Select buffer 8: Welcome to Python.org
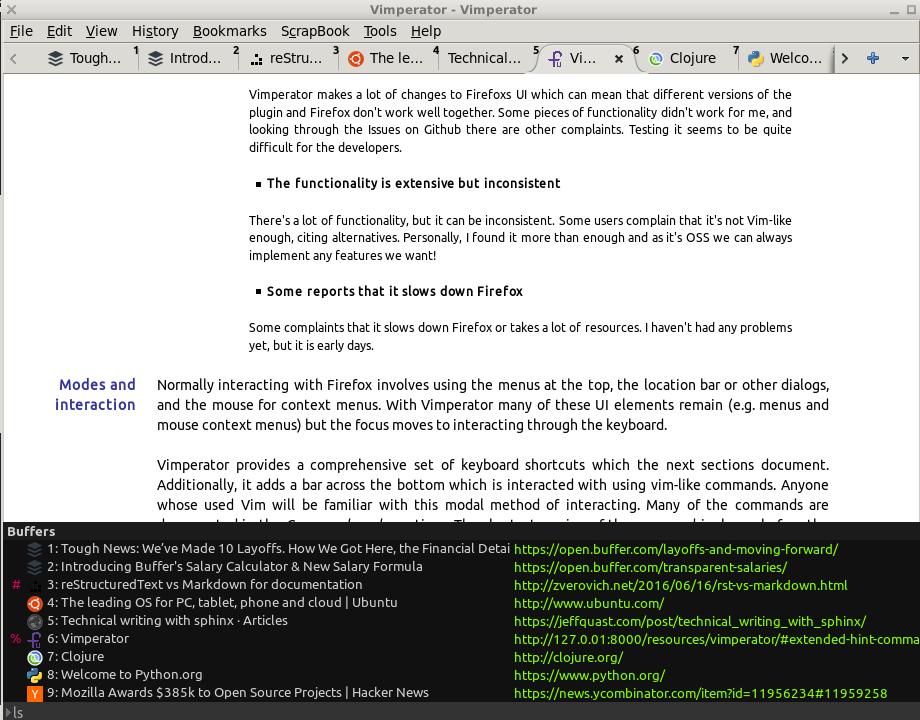 click(124, 675)
